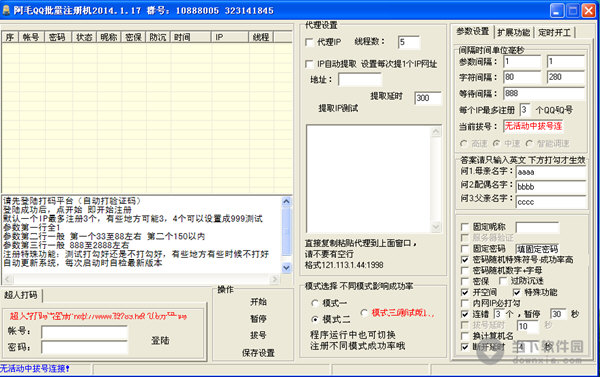Screen dimensions: 600x377
Task: Toggle the 断开延时 checkbox
Action: (x=465, y=347)
